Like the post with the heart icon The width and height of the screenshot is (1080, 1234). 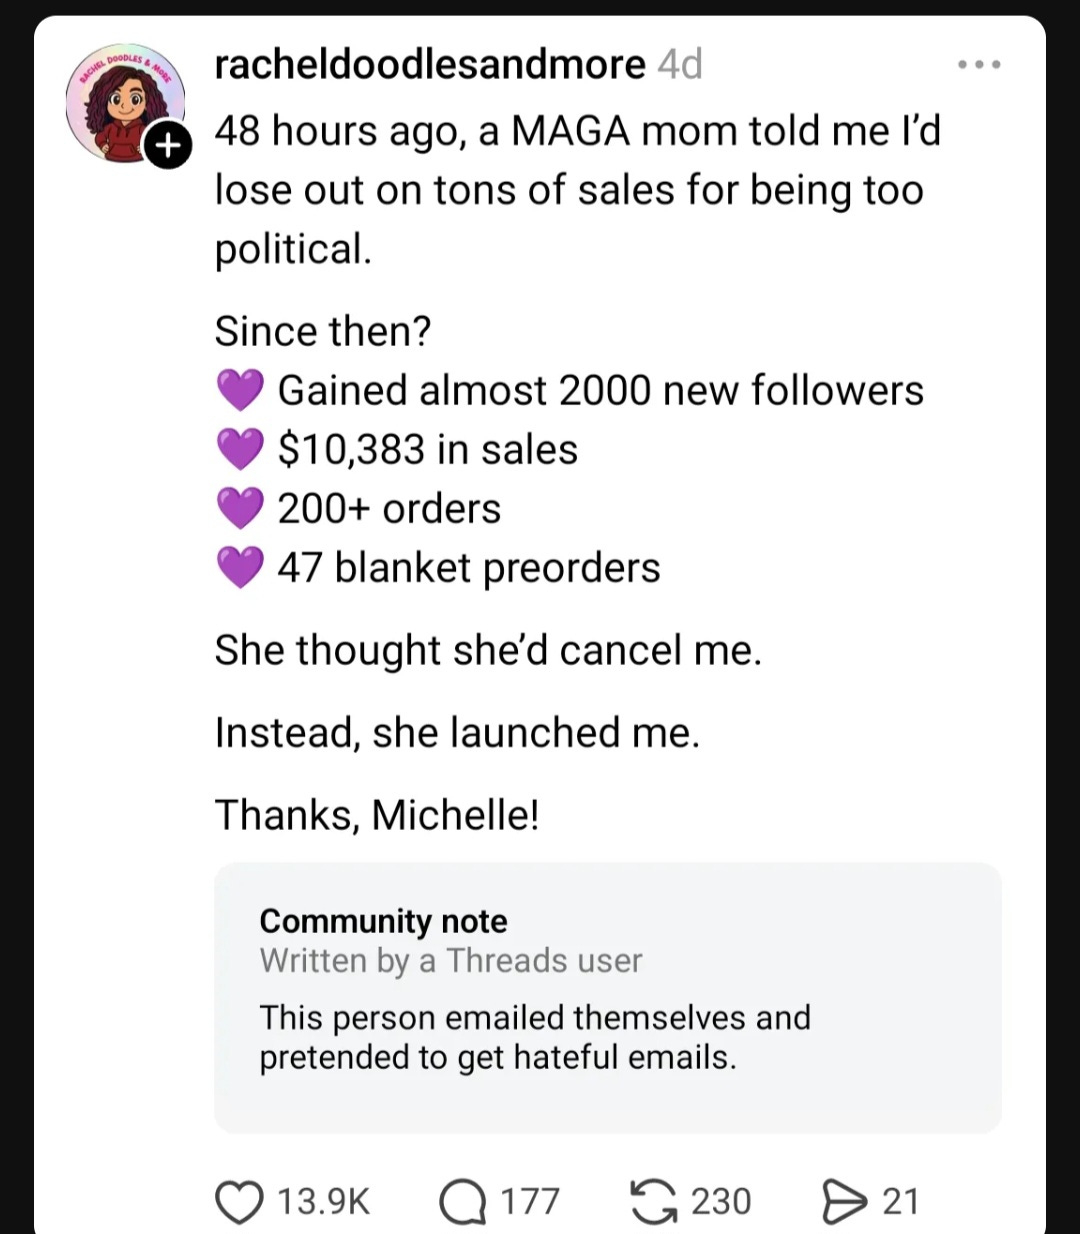point(239,1201)
